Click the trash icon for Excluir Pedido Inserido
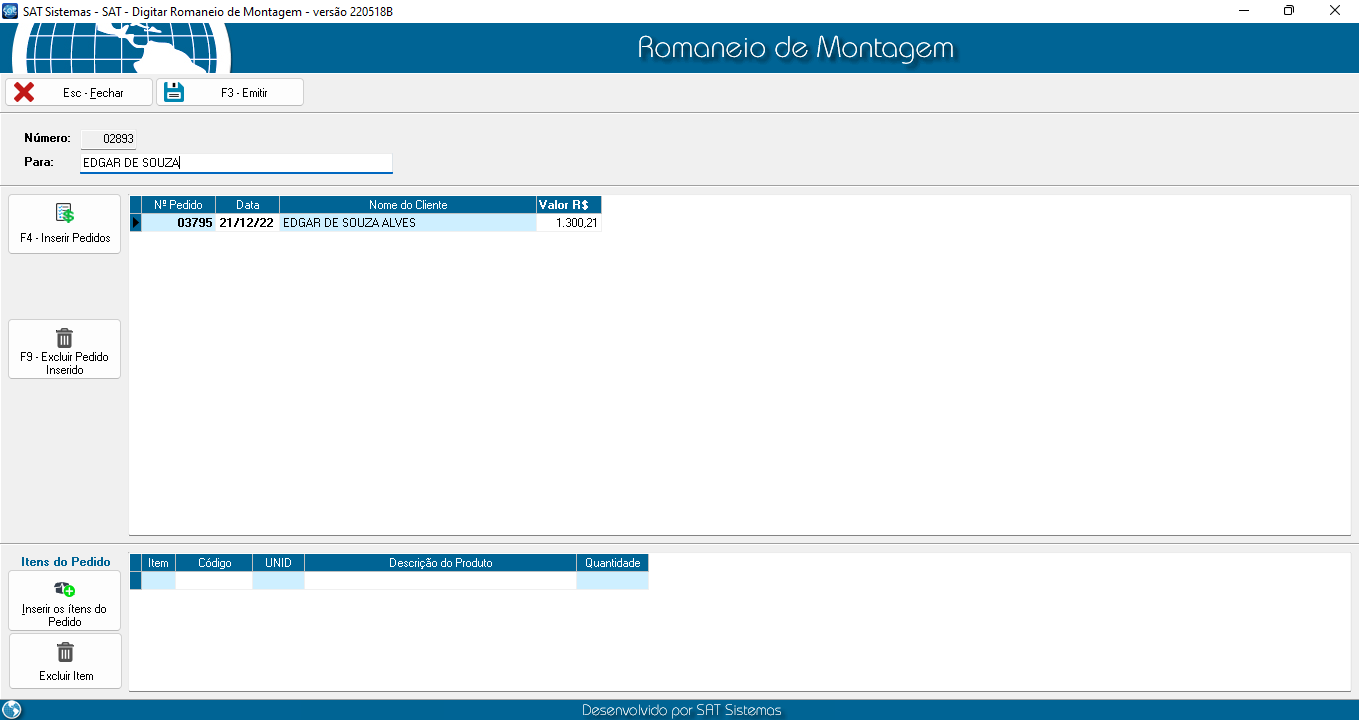This screenshot has width=1359, height=720. [x=65, y=338]
